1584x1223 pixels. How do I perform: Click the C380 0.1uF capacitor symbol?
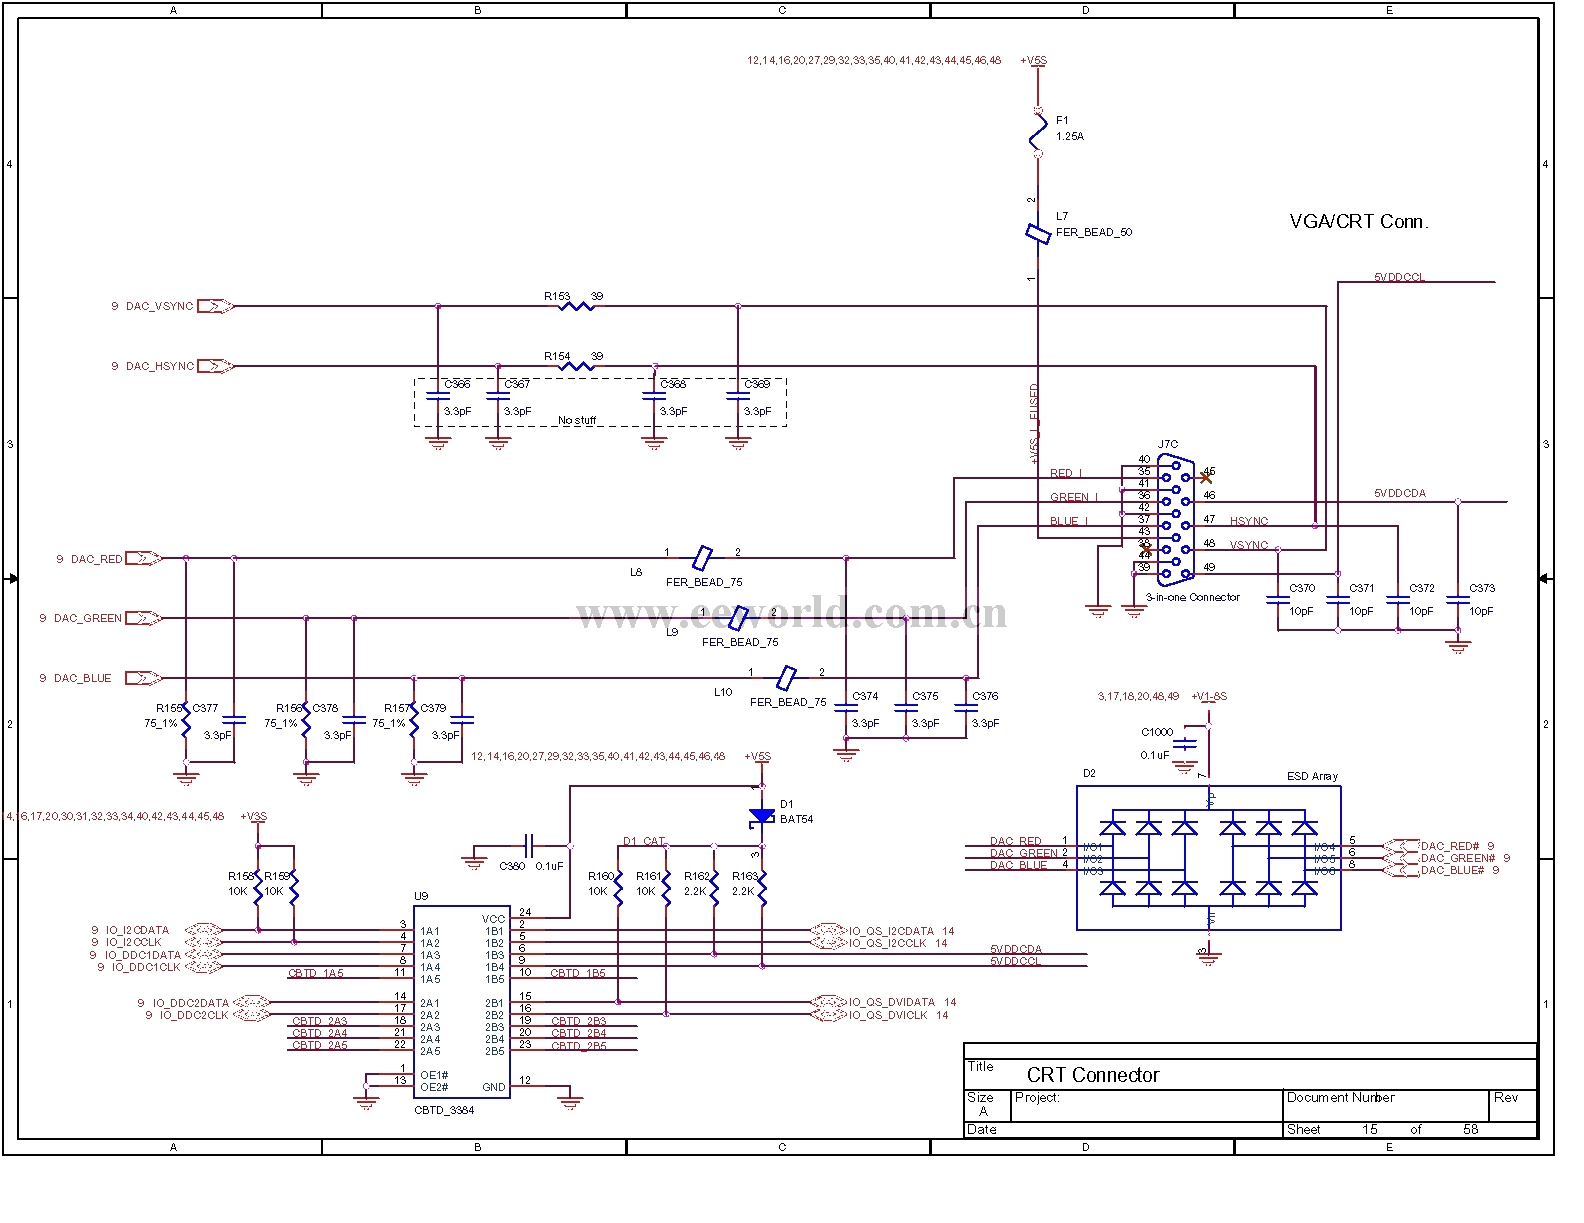[x=529, y=846]
